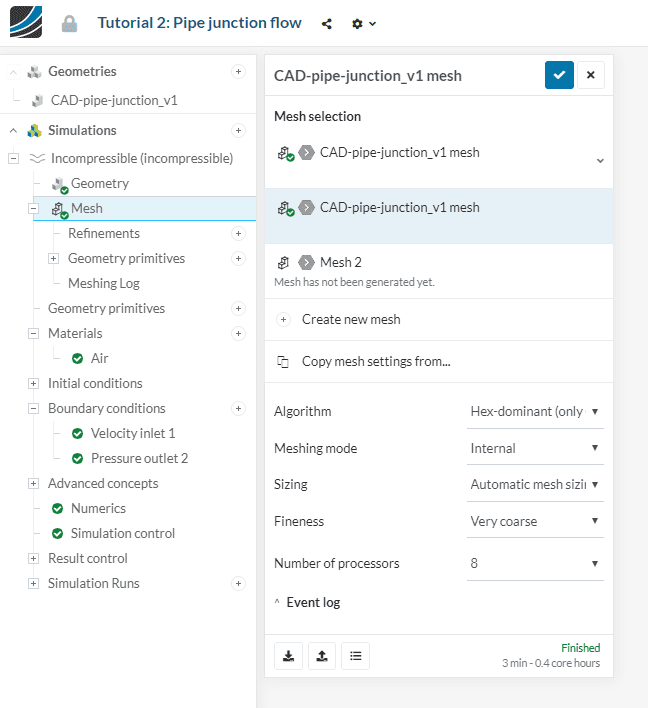Click Create new mesh

[350, 319]
